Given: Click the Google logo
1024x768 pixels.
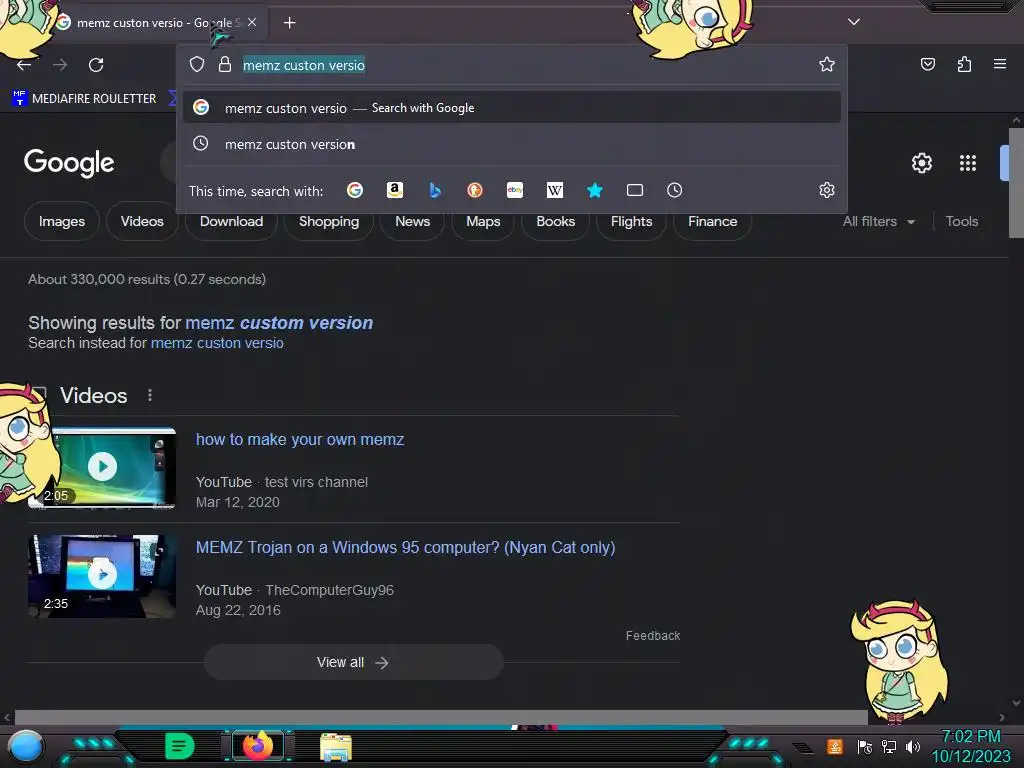Looking at the screenshot, I should click(69, 163).
